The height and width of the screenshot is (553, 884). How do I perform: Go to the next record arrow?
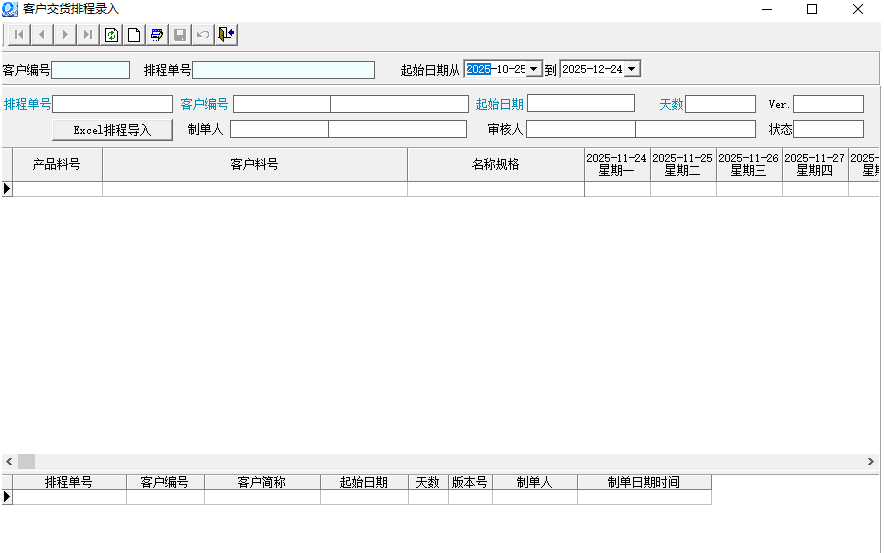[x=65, y=35]
